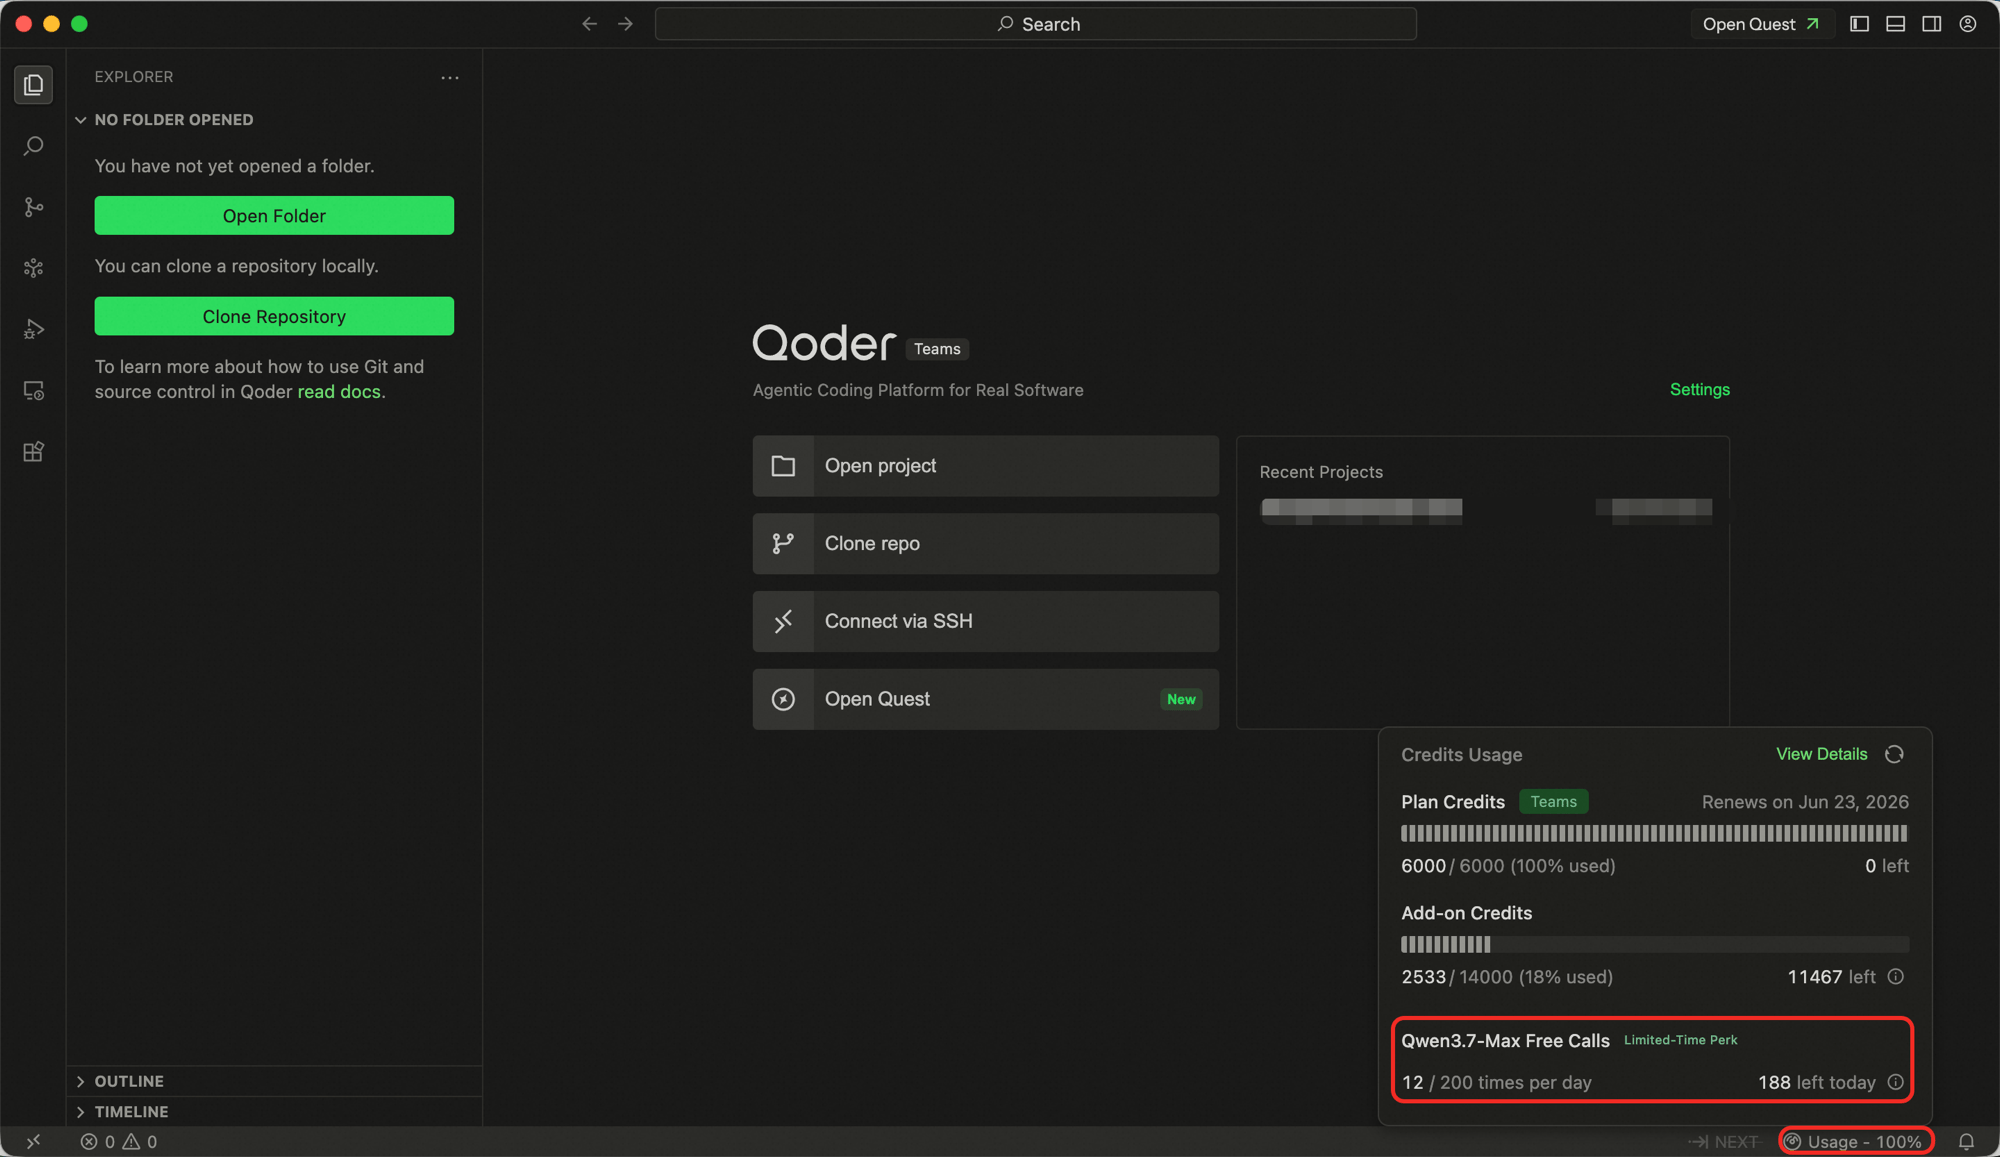Open the Run and Debug view icon
Image resolution: width=2000 pixels, height=1157 pixels.
33,329
